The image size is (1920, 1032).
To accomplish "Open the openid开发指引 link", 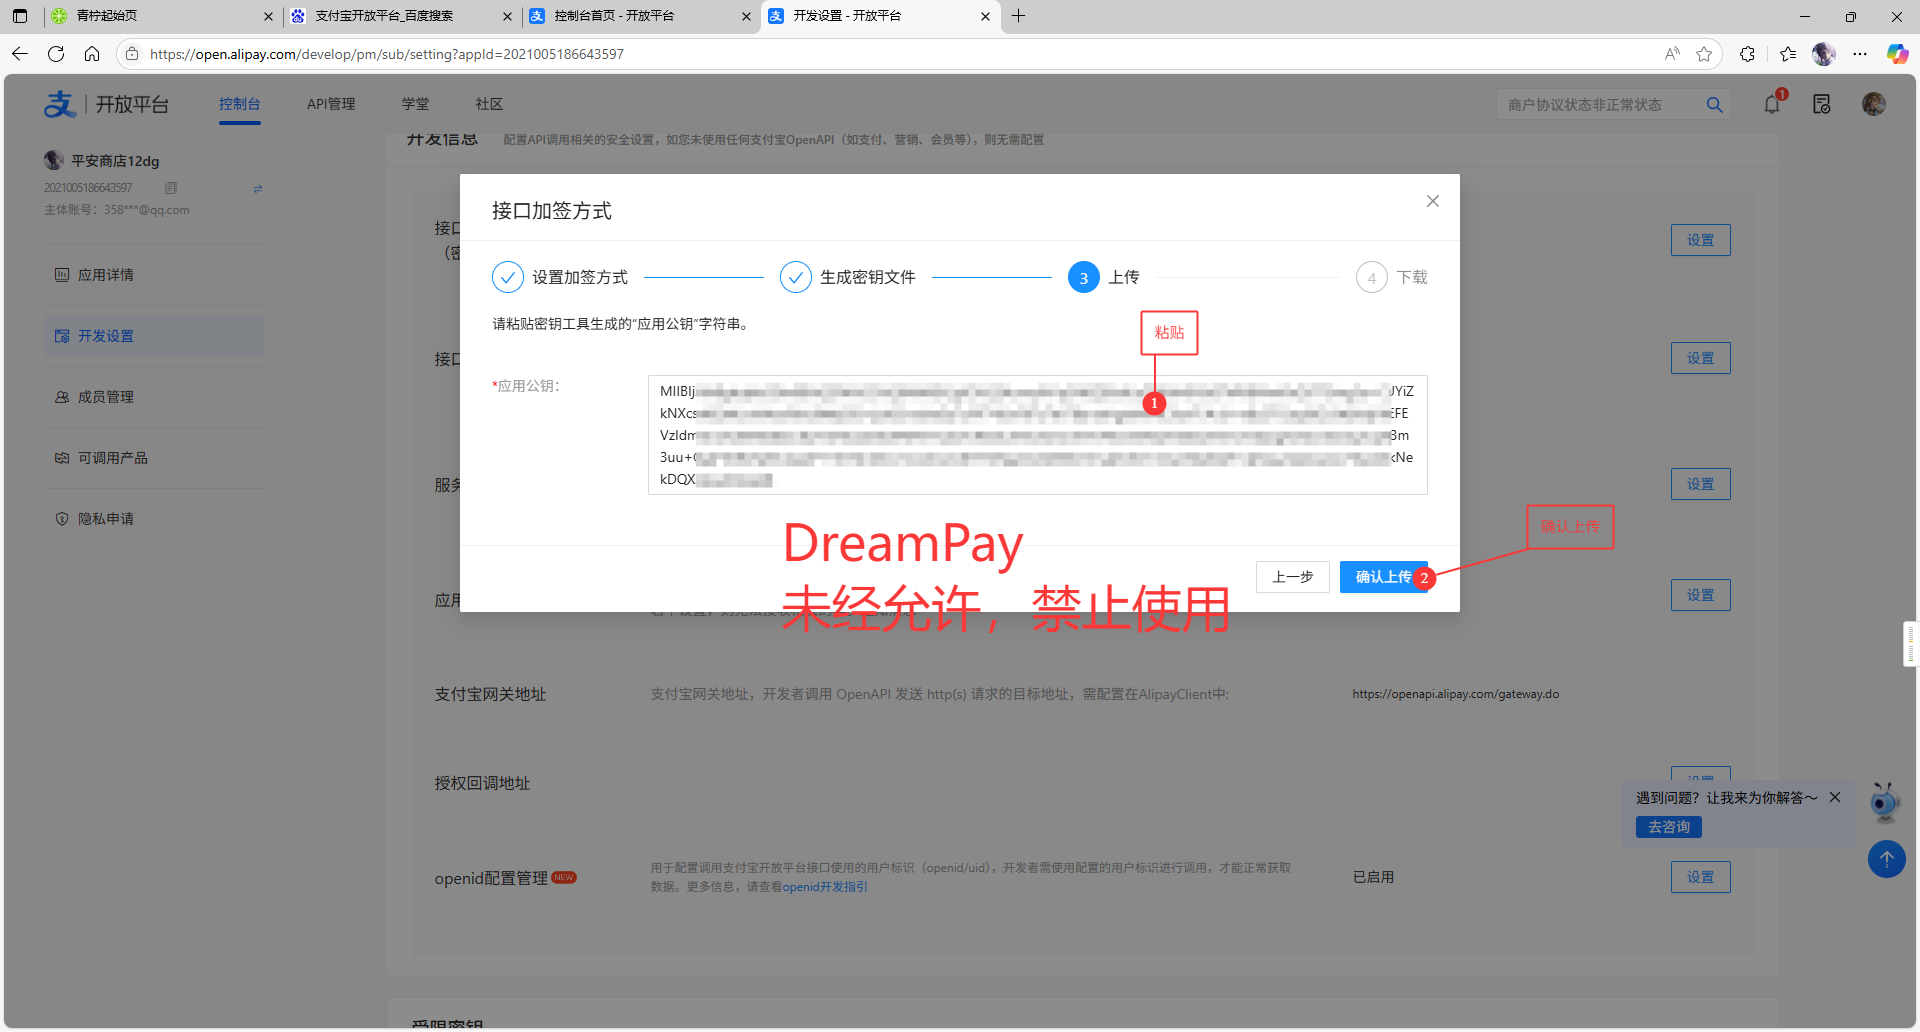I will [x=825, y=887].
